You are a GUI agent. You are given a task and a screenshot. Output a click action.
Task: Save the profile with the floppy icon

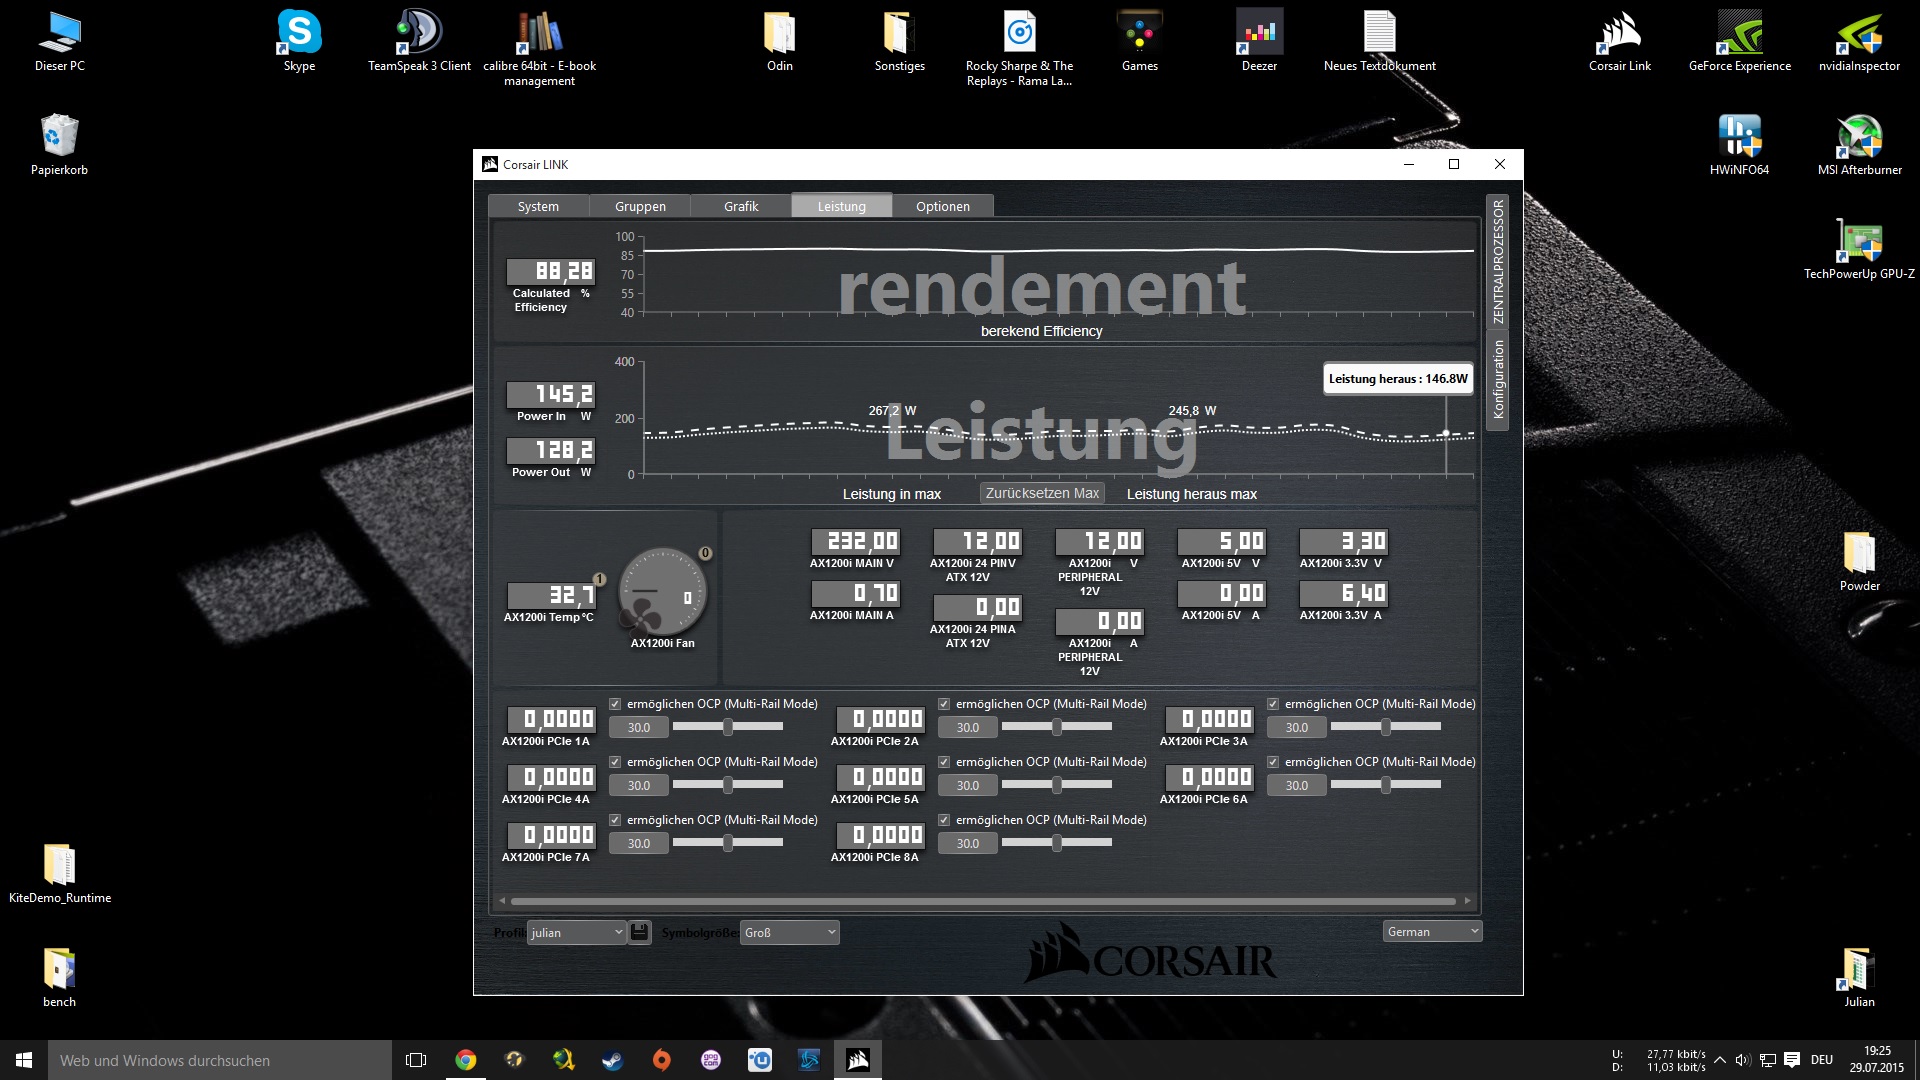click(640, 932)
